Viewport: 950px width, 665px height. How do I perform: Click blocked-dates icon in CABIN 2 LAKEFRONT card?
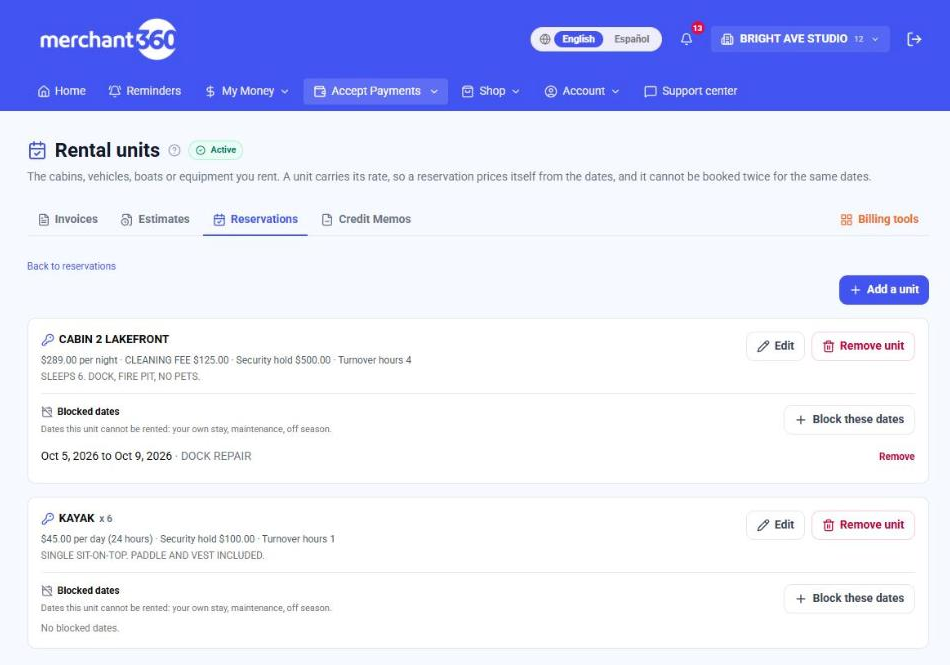(47, 412)
